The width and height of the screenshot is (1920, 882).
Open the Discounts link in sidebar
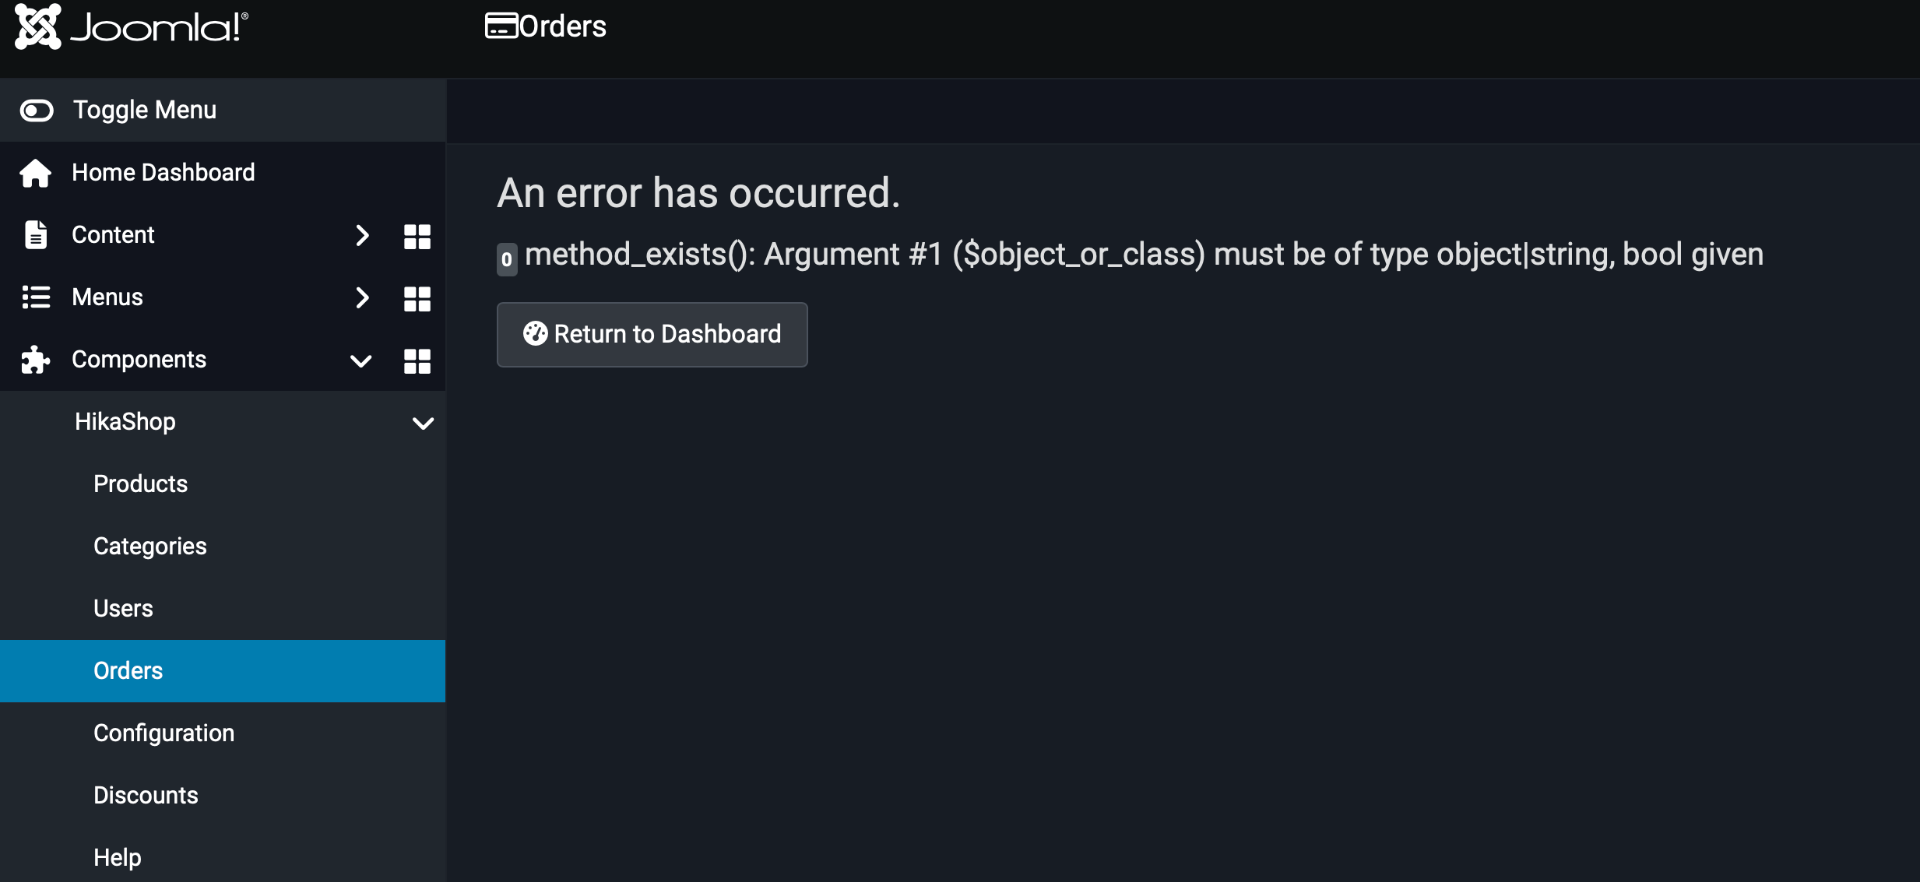pos(146,796)
